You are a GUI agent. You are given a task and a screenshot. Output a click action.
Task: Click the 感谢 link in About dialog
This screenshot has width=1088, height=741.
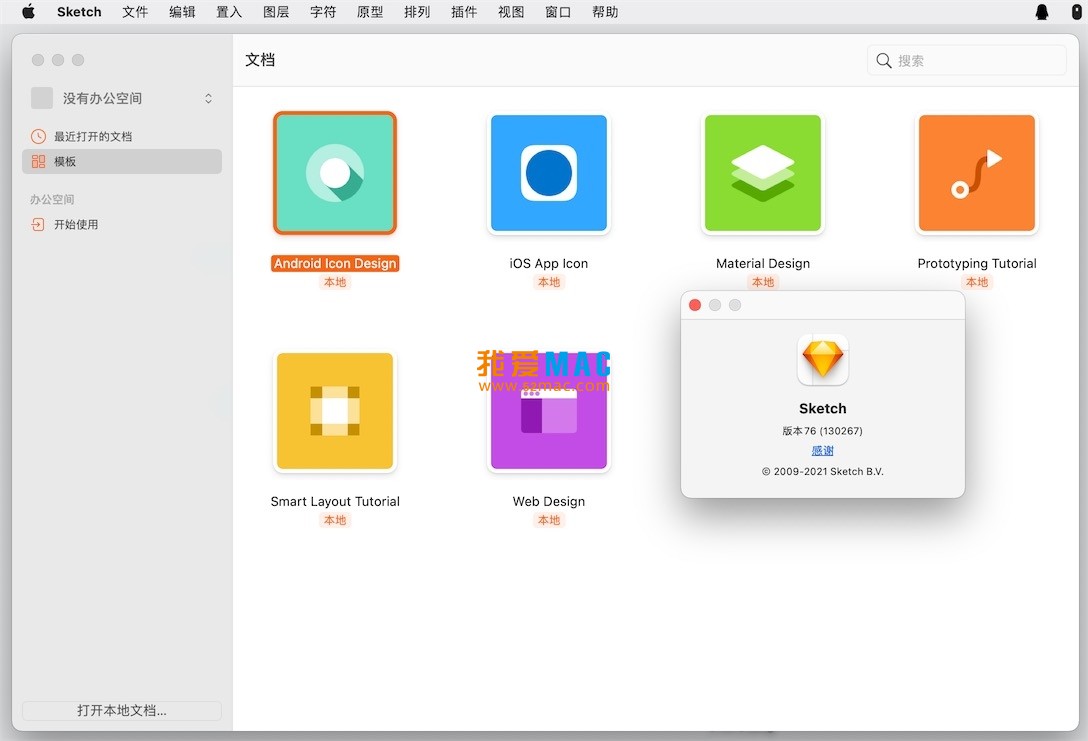822,450
